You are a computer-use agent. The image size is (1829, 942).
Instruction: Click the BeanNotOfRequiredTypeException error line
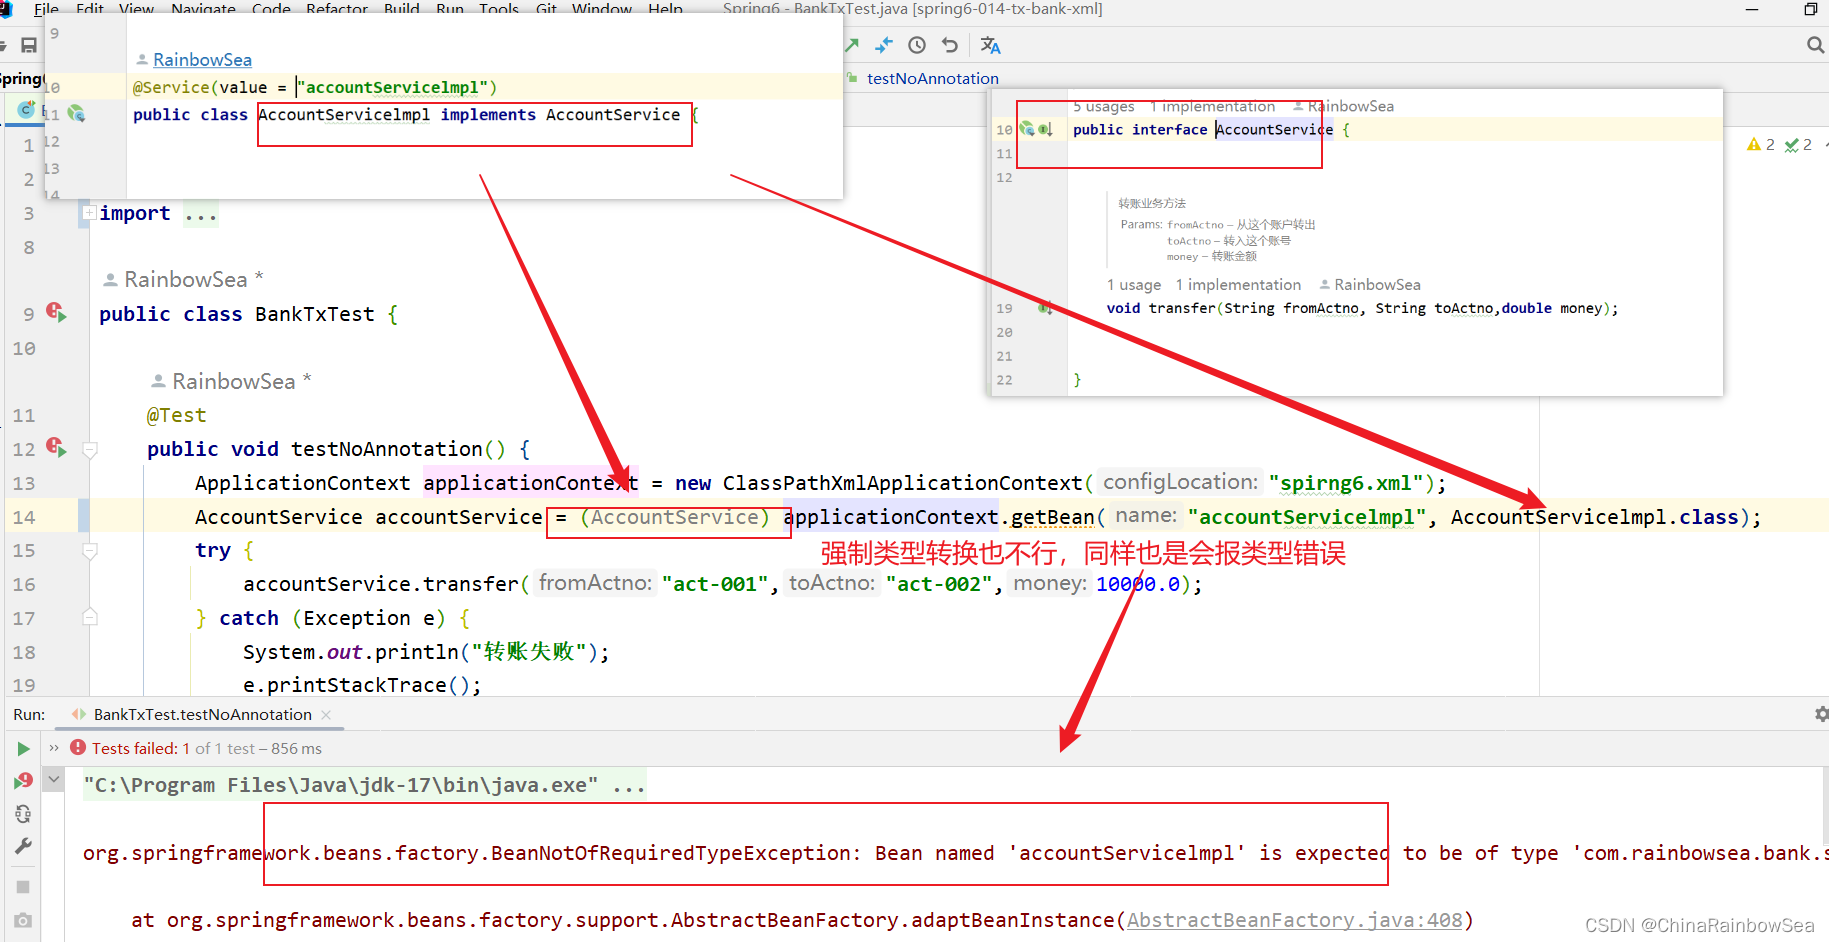click(955, 853)
